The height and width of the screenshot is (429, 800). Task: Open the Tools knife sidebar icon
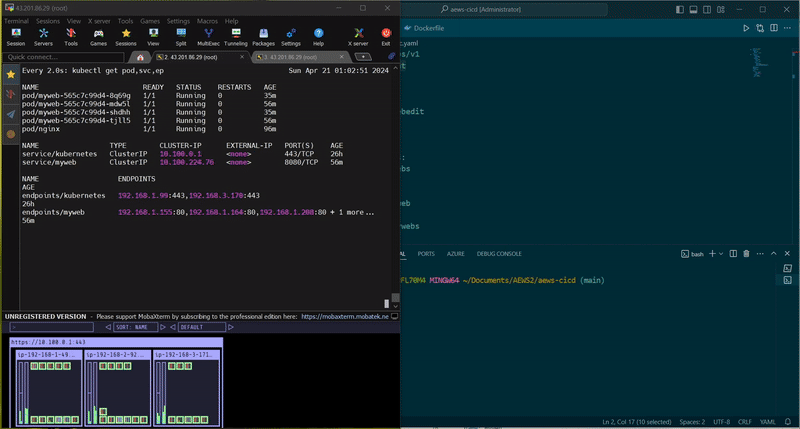[x=11, y=94]
